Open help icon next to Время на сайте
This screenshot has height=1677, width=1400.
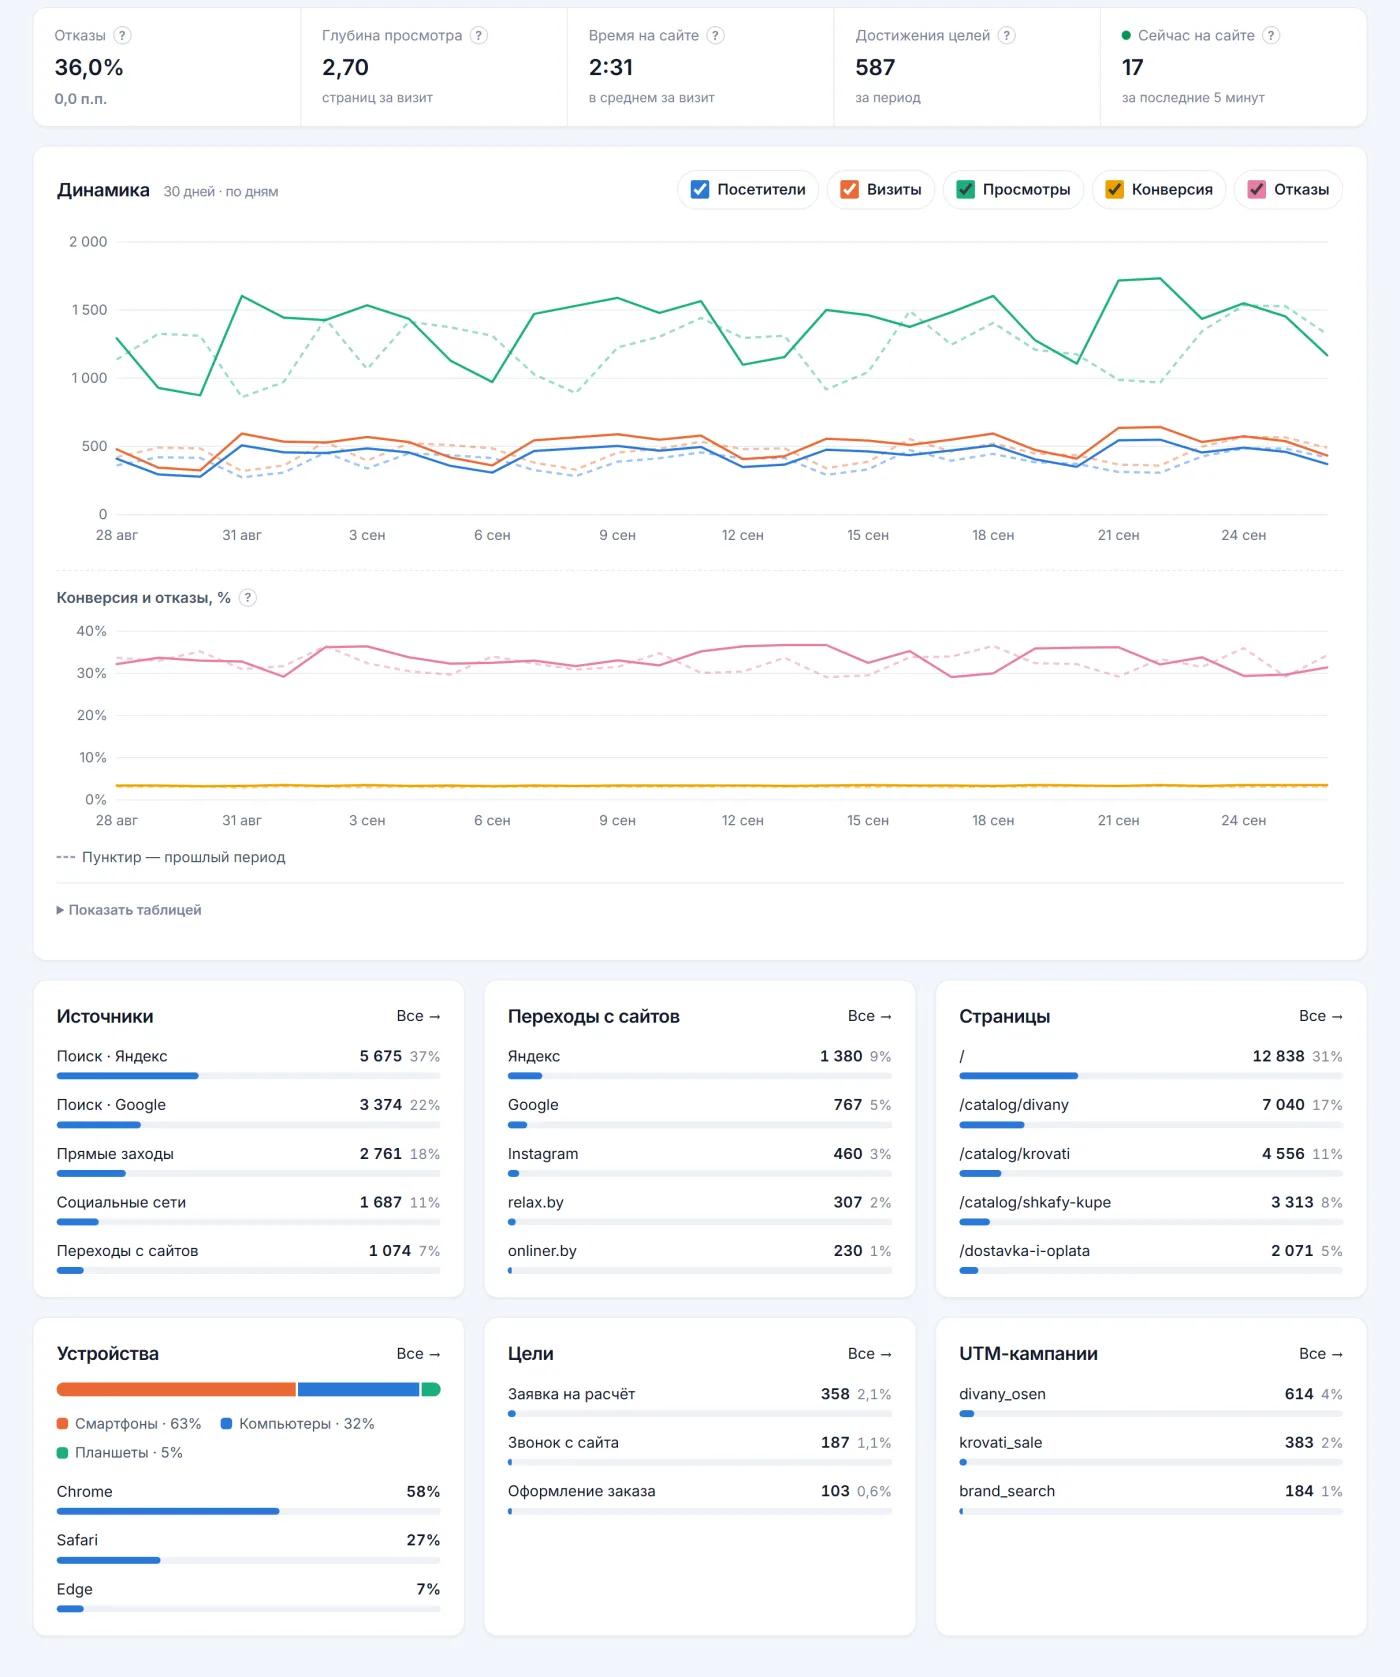point(715,36)
